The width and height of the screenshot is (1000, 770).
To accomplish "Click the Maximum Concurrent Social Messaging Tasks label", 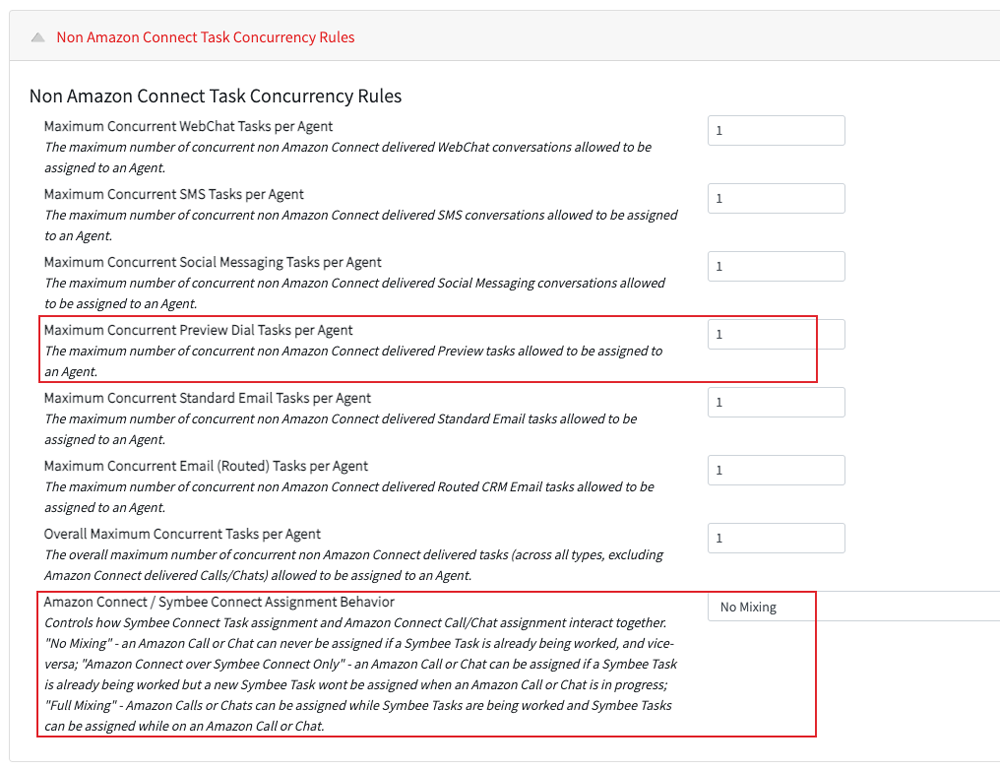I will [x=212, y=262].
